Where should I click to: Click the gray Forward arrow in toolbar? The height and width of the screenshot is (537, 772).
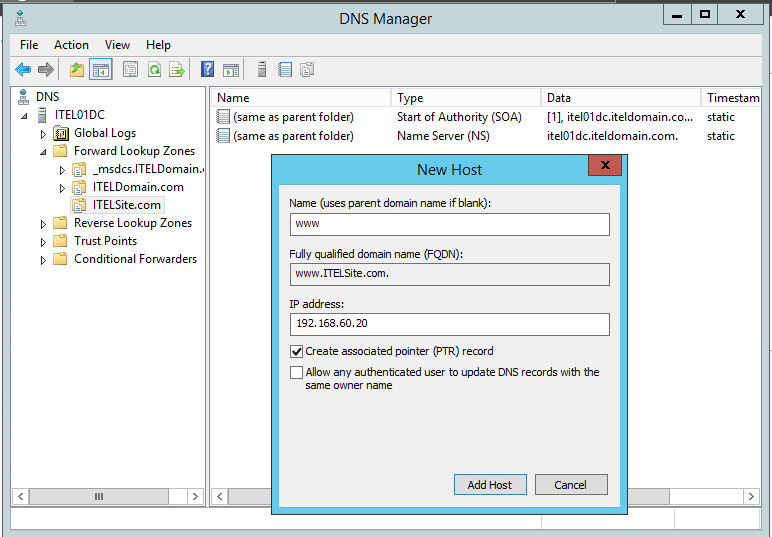pos(46,70)
